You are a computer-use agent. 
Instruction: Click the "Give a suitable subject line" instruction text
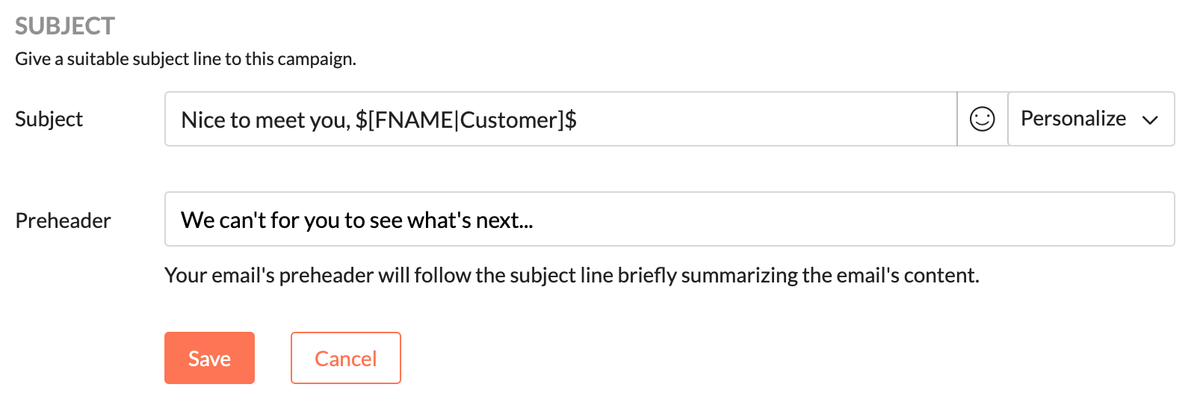pos(186,58)
